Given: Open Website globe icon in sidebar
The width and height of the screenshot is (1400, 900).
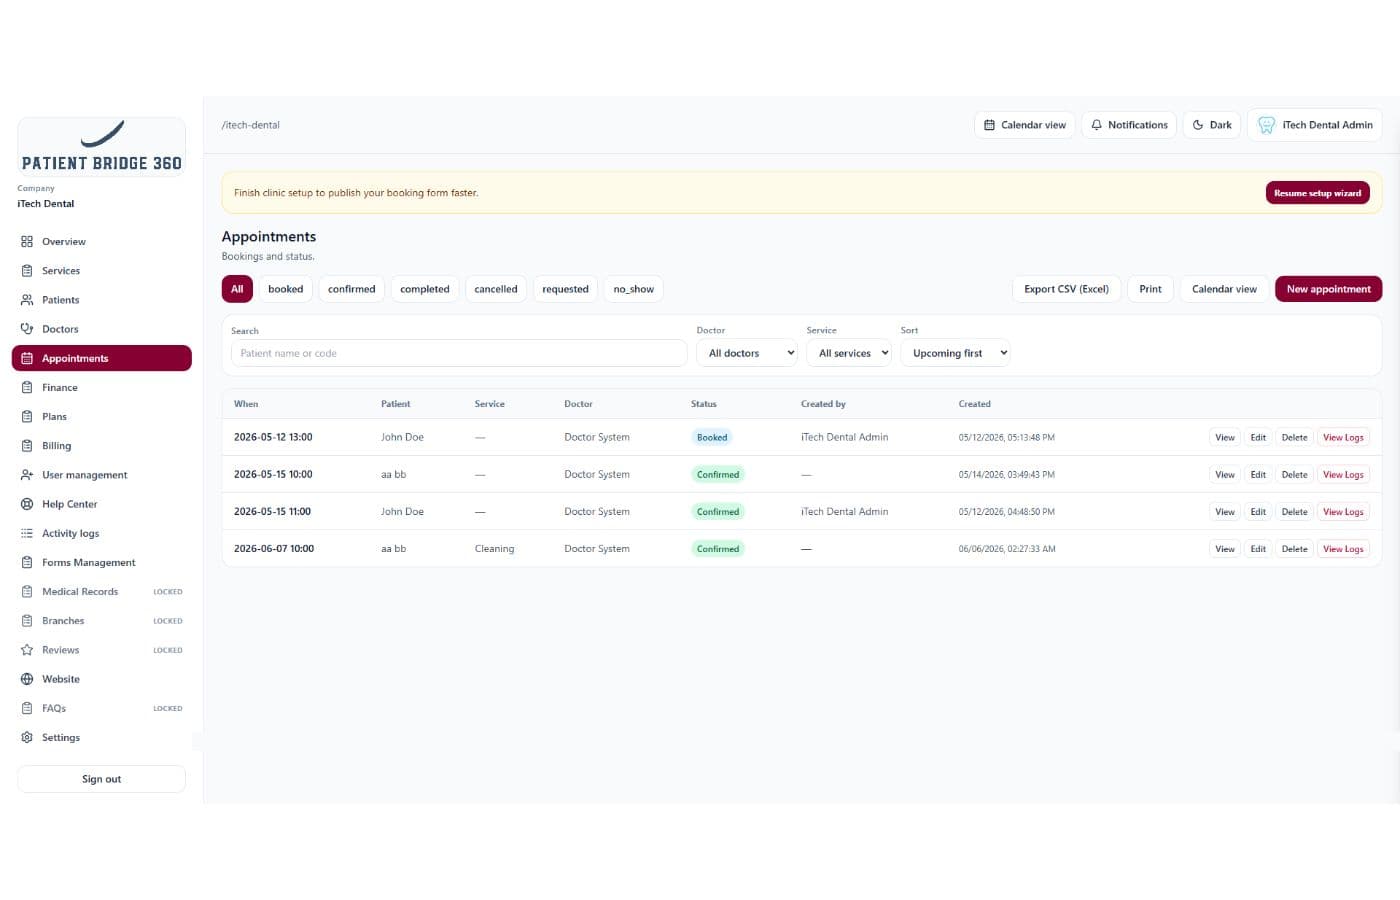Looking at the screenshot, I should (x=27, y=679).
